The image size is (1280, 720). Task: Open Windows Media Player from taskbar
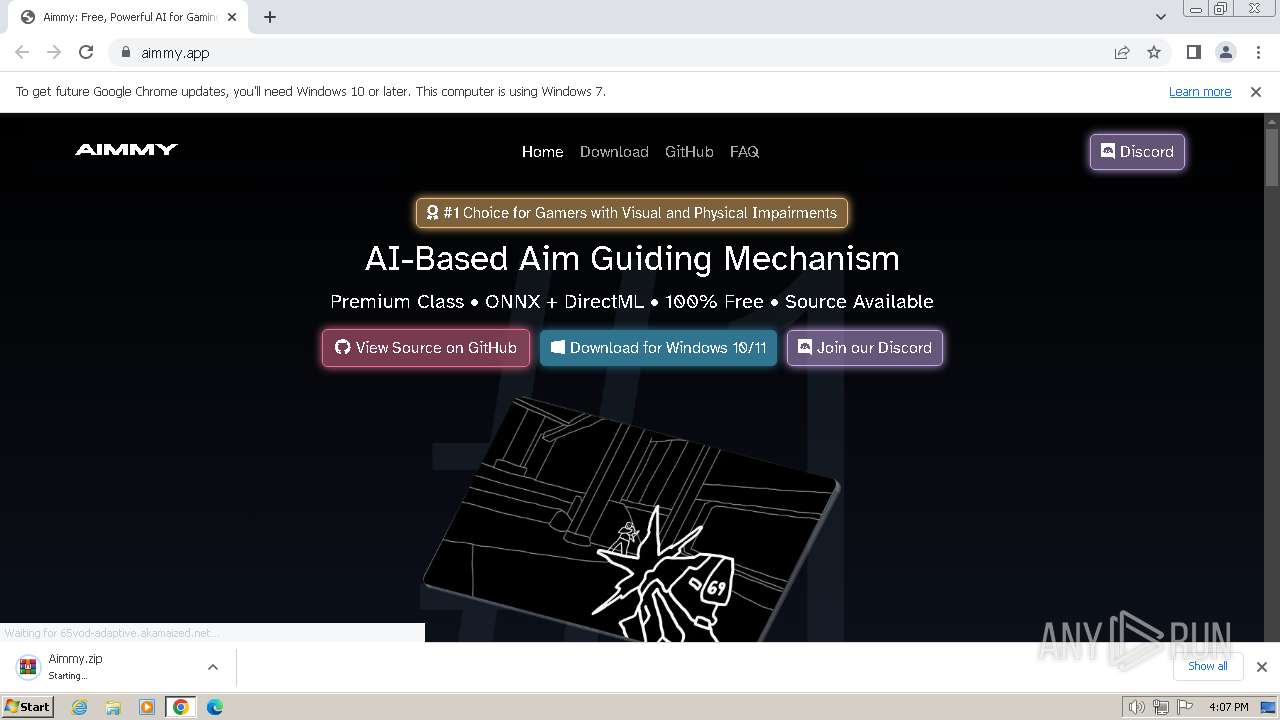coord(147,707)
